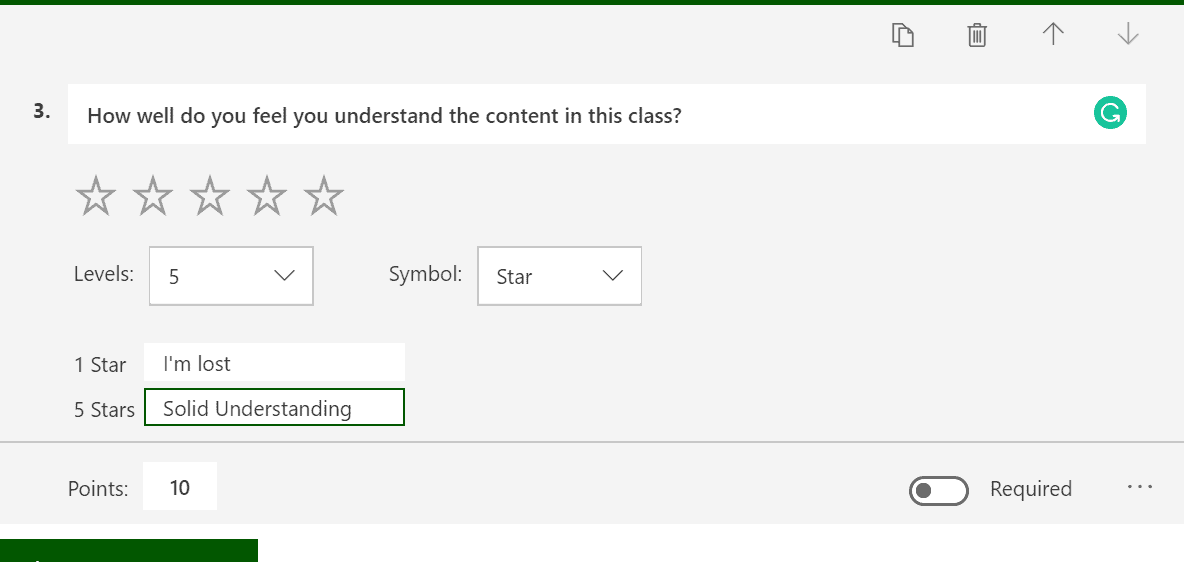This screenshot has width=1186, height=562.
Task: Move question down with arrow icon
Action: (x=1128, y=34)
